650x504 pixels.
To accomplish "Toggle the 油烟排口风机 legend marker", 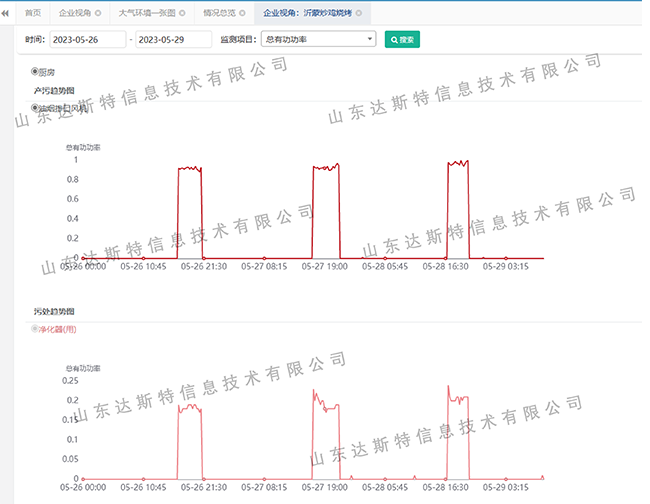I will point(36,108).
